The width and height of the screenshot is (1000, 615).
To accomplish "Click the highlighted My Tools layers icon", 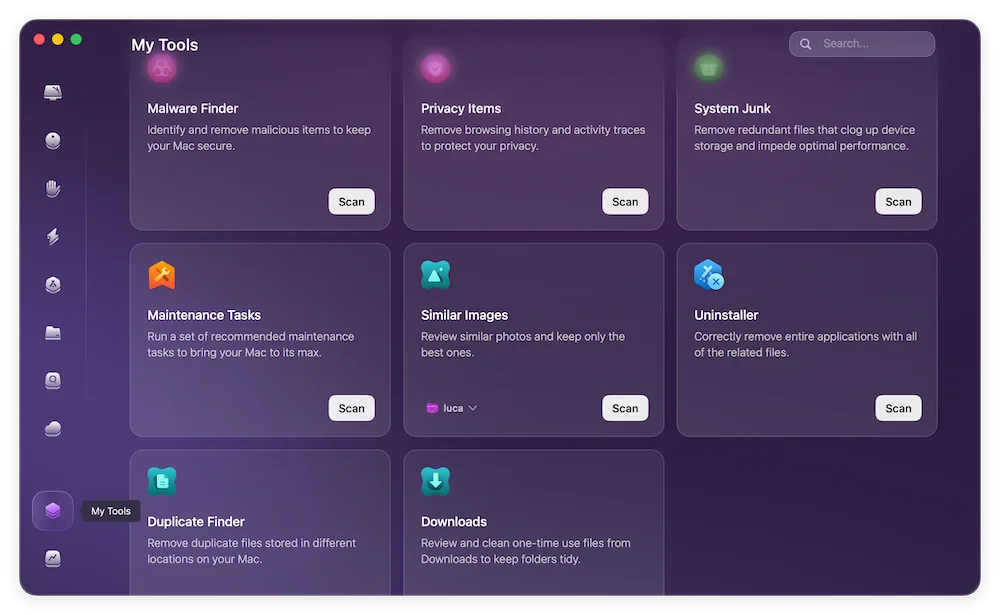I will (53, 510).
